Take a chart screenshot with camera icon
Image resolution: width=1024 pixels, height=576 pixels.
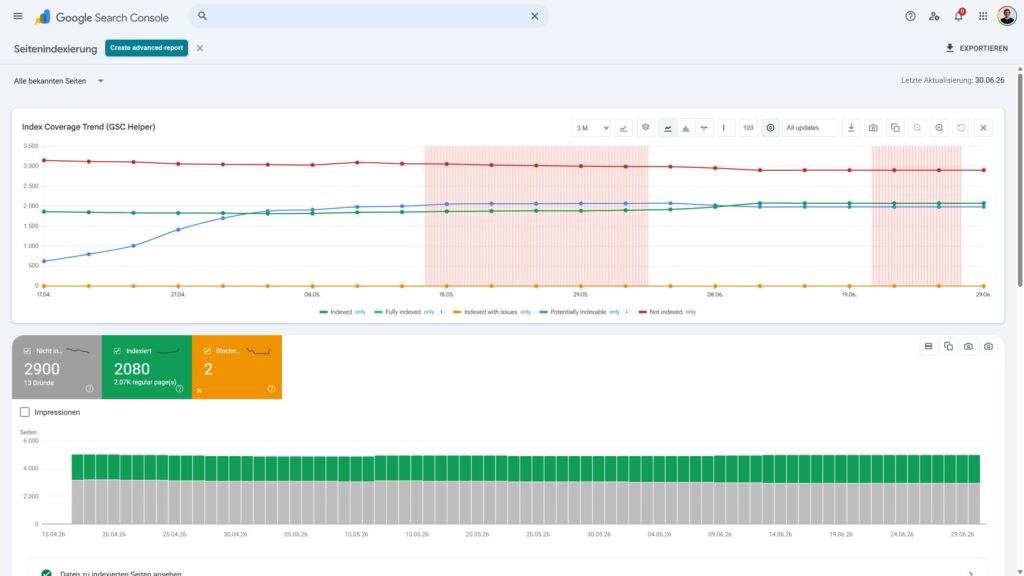873,128
